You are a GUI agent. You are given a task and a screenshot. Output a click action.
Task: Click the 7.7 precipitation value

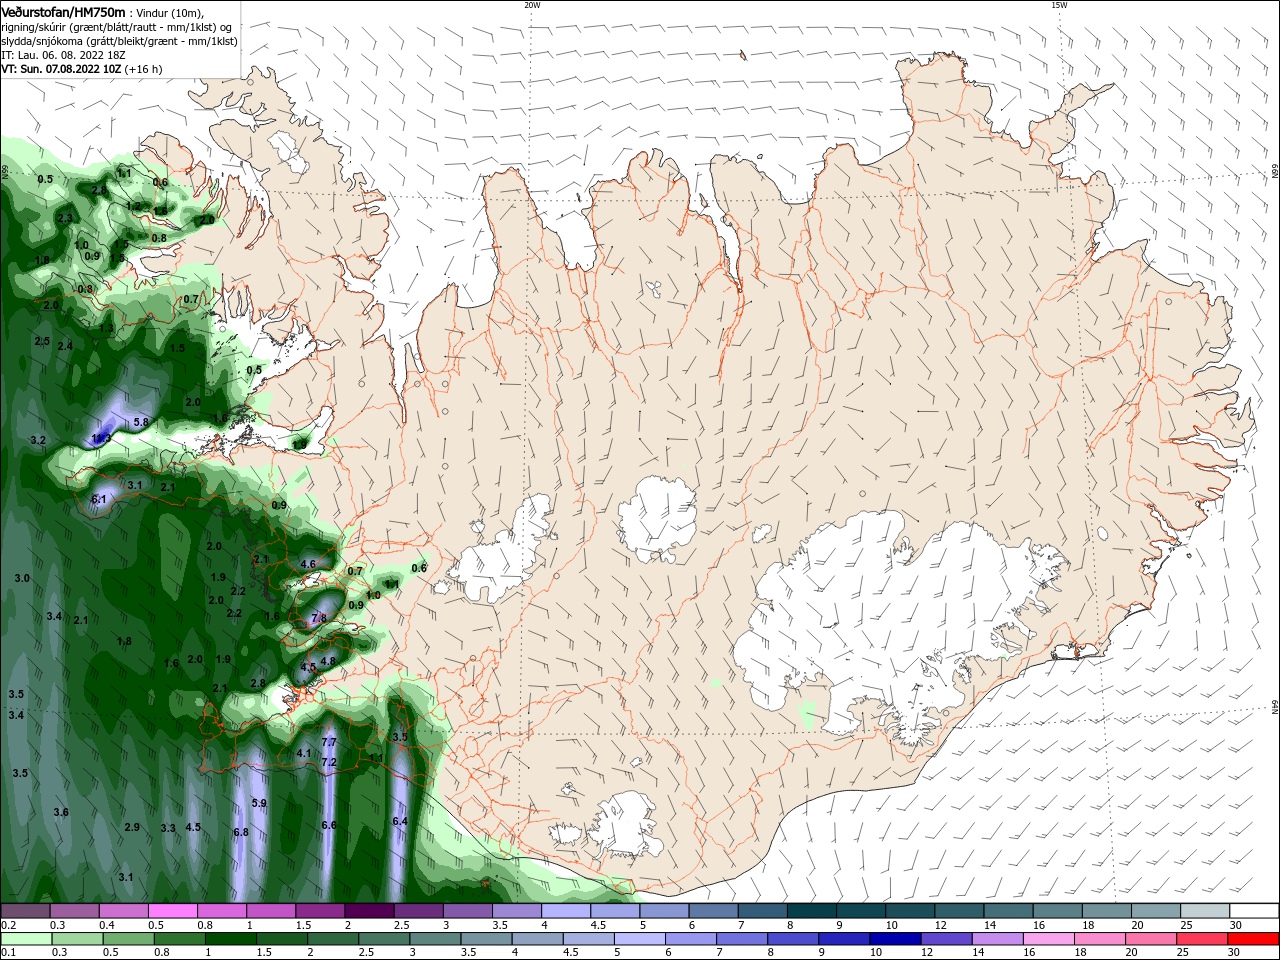(329, 742)
